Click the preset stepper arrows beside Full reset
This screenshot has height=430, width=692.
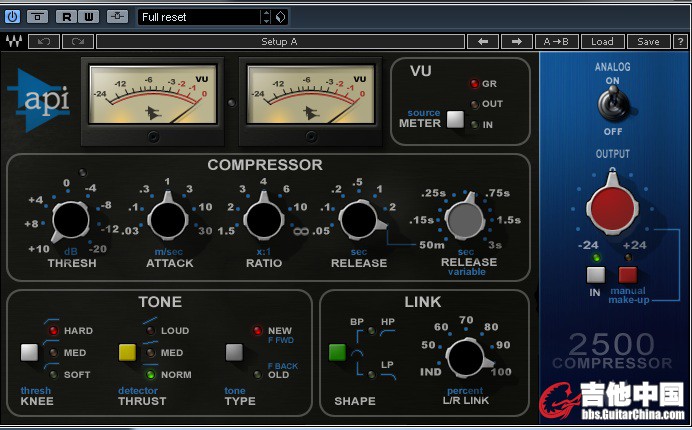click(266, 17)
